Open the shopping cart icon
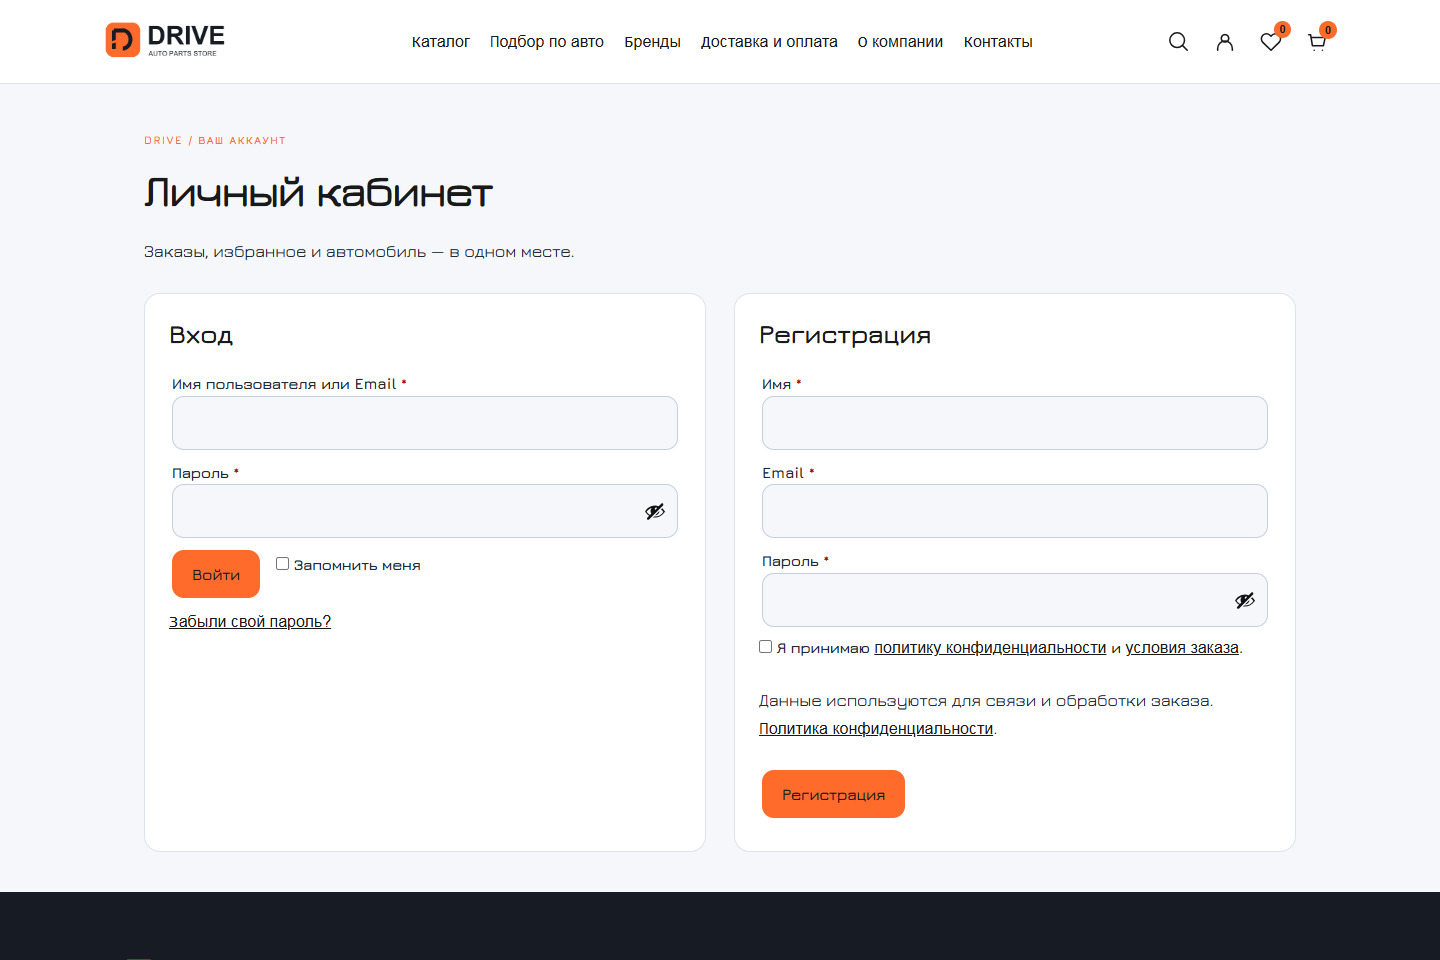Image resolution: width=1440 pixels, height=960 pixels. point(1317,42)
